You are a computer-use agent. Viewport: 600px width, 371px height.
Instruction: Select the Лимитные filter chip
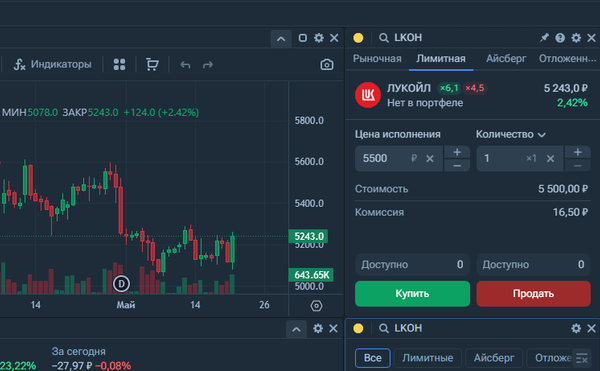tap(428, 358)
